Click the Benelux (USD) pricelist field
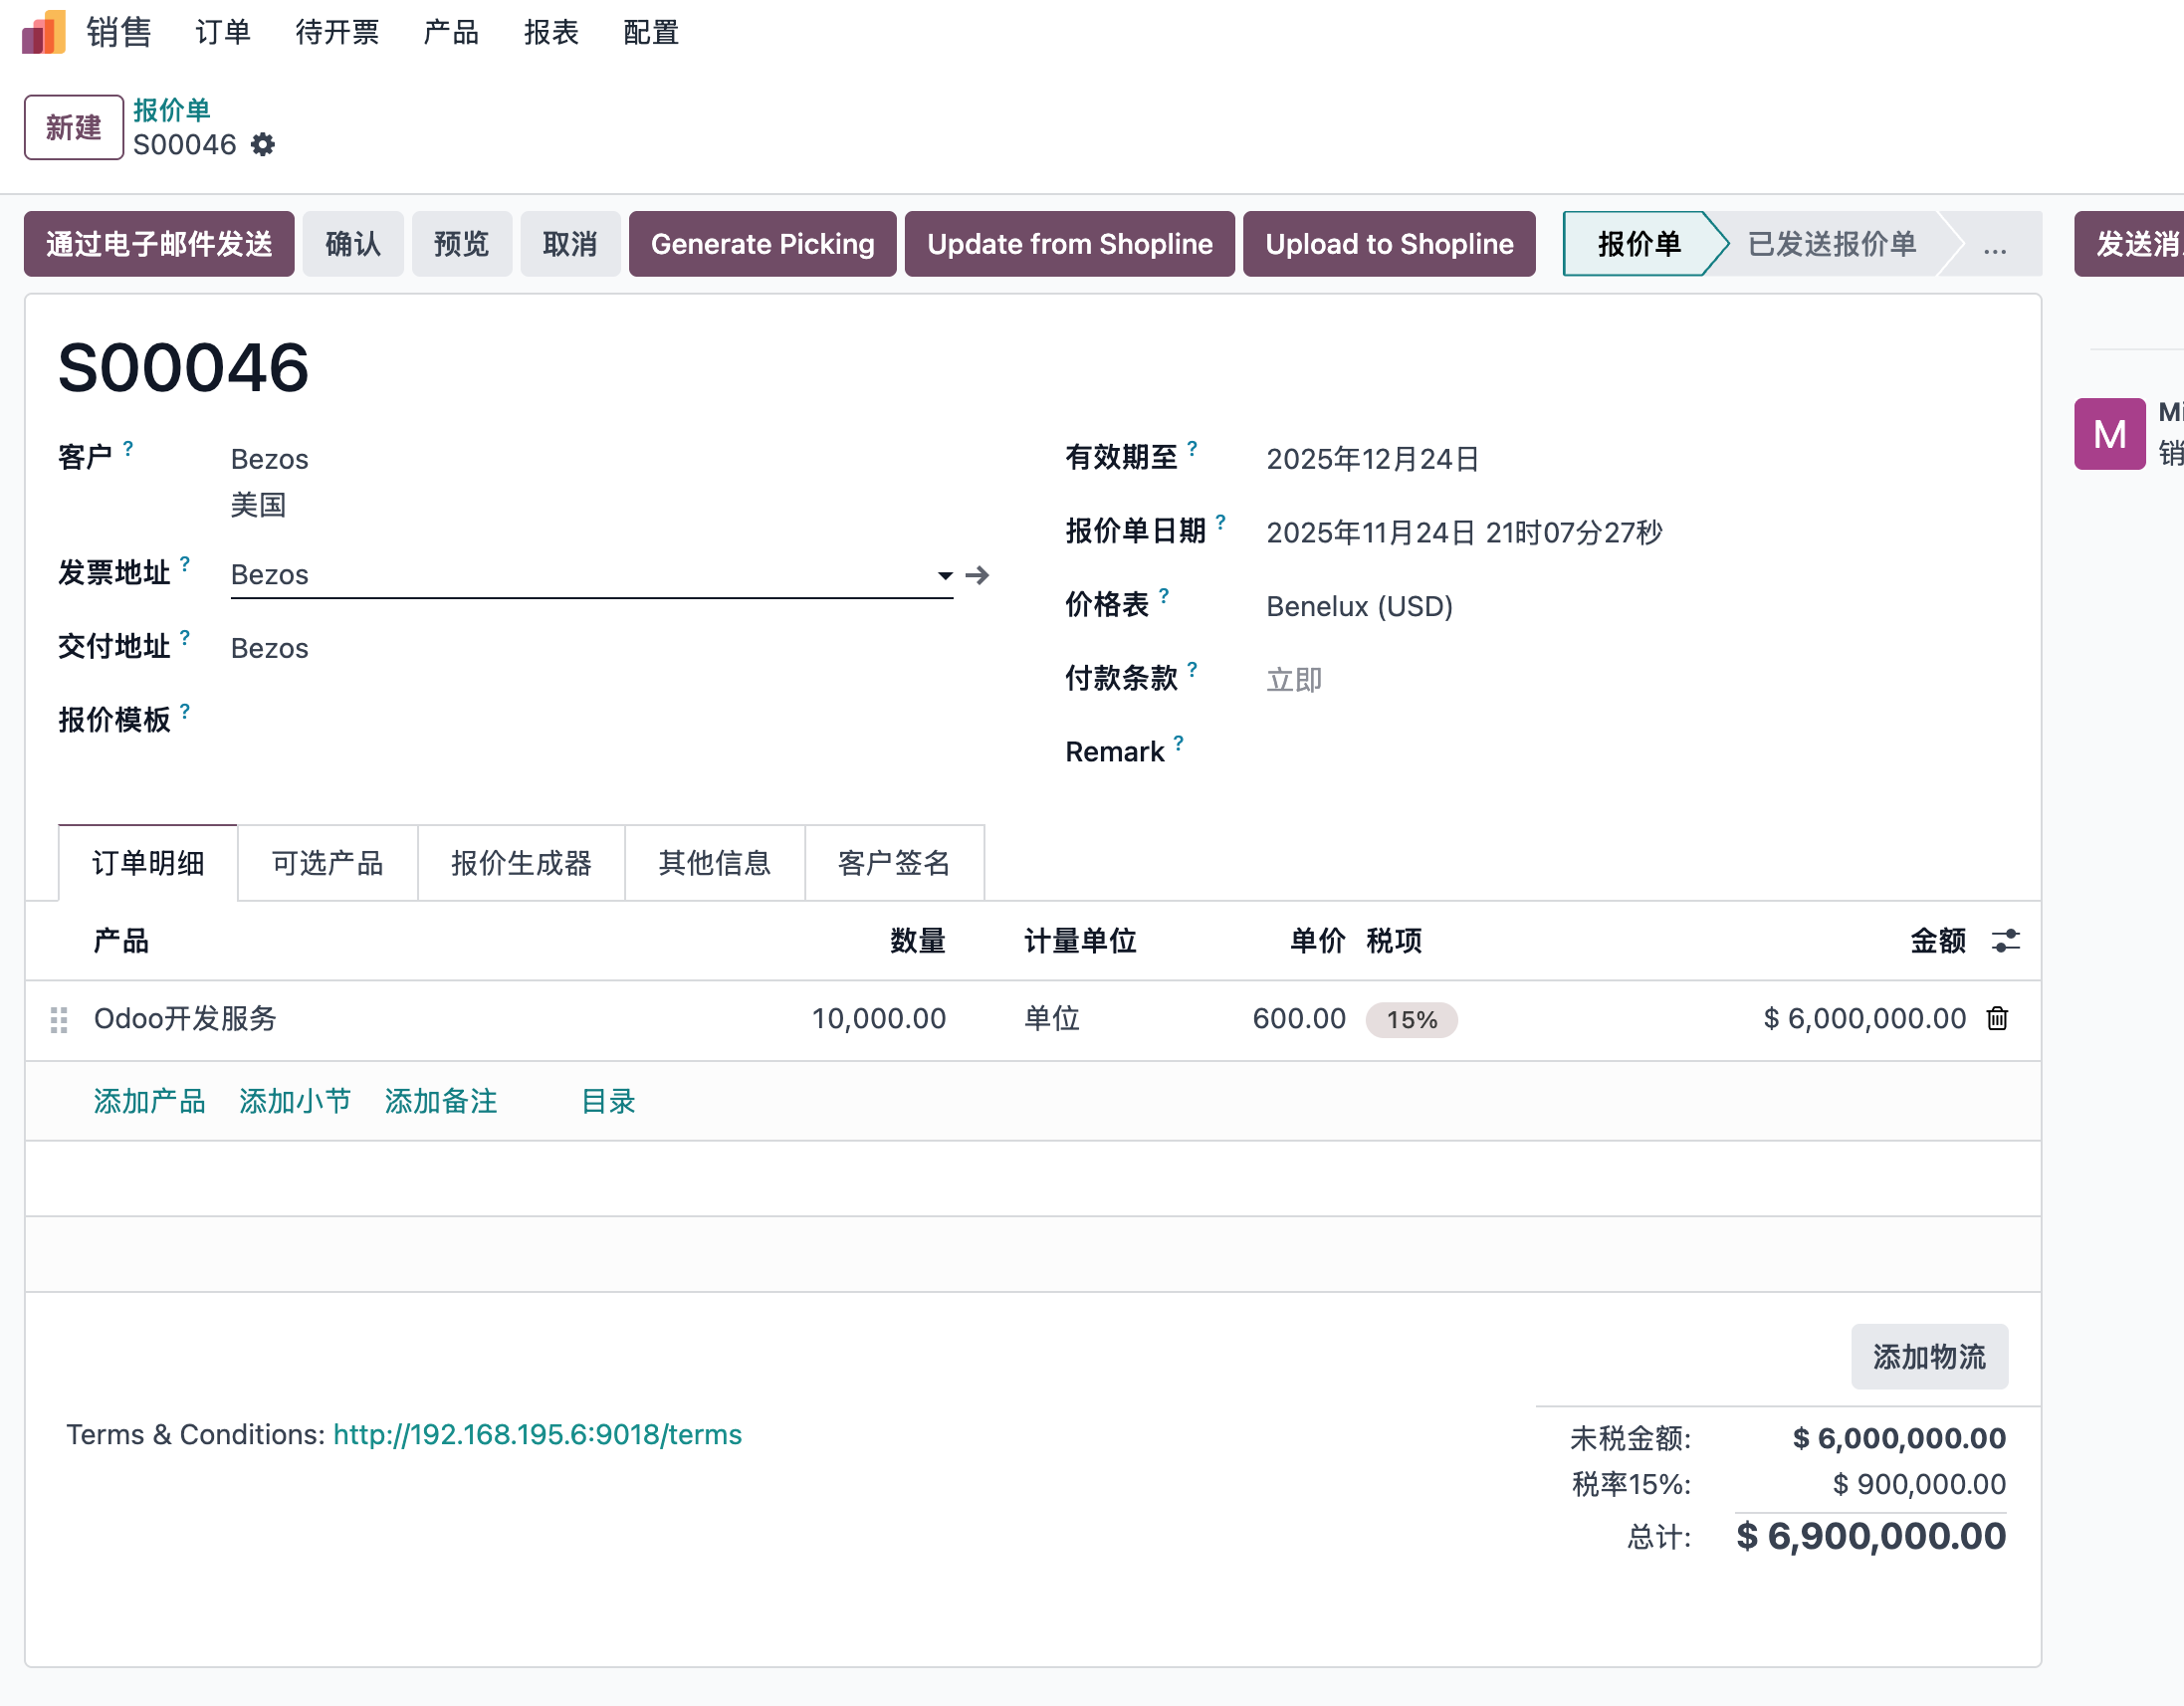 [x=1359, y=606]
